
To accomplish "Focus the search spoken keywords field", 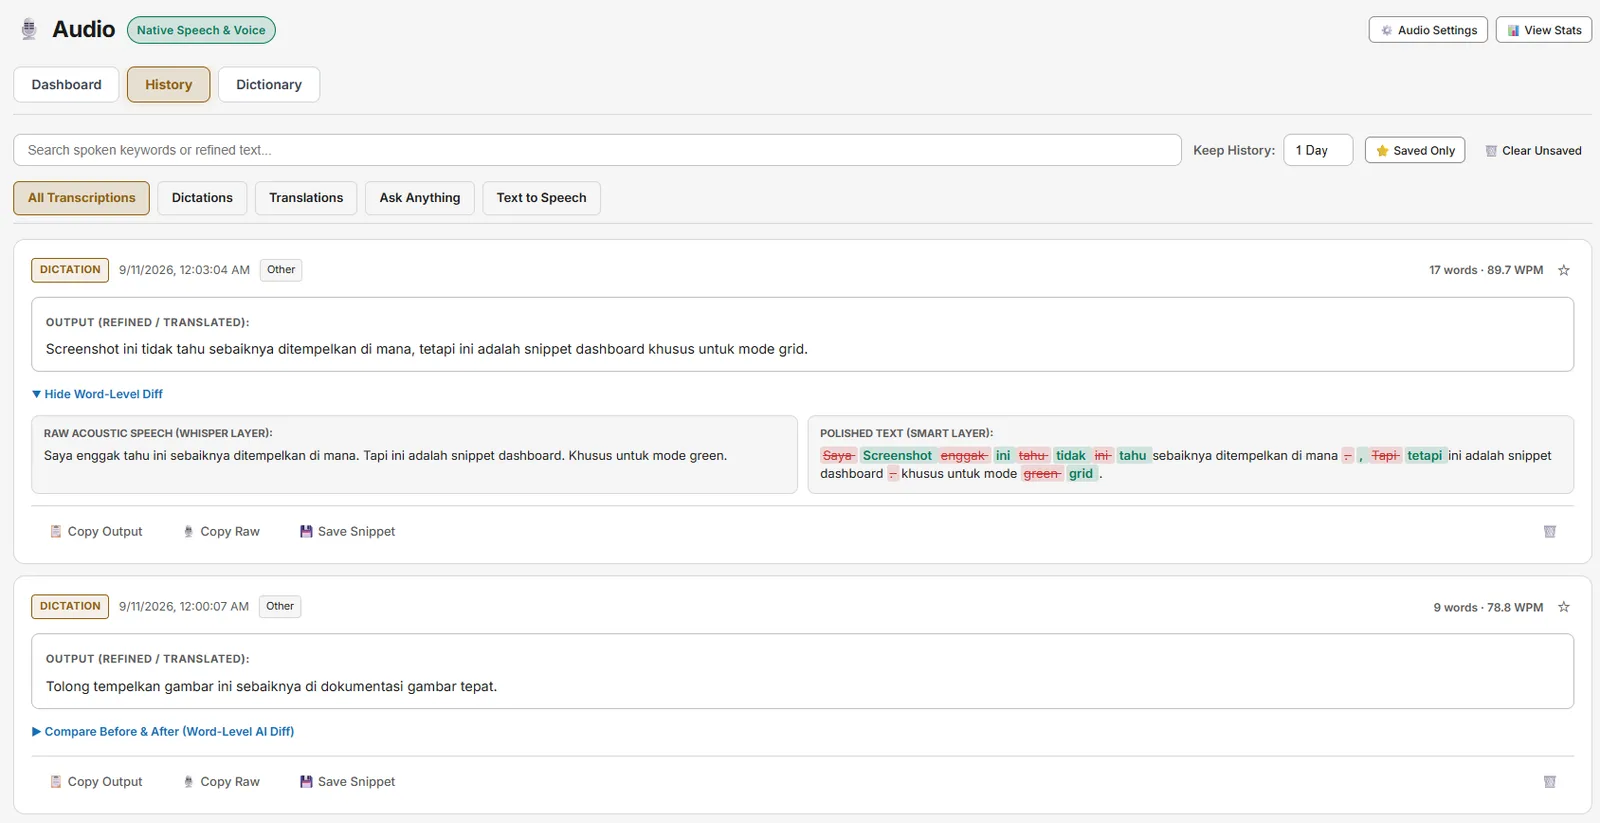I will tap(597, 150).
